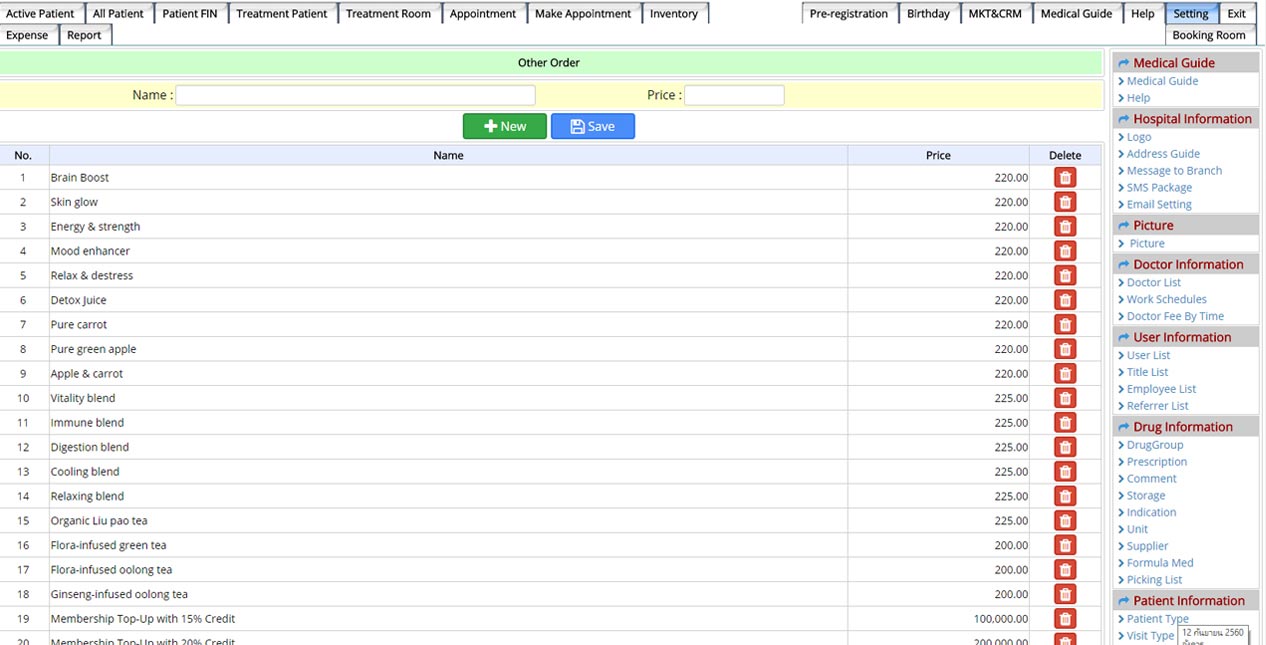Open the Drug Information section header
The width and height of the screenshot is (1266, 645).
tap(1182, 427)
